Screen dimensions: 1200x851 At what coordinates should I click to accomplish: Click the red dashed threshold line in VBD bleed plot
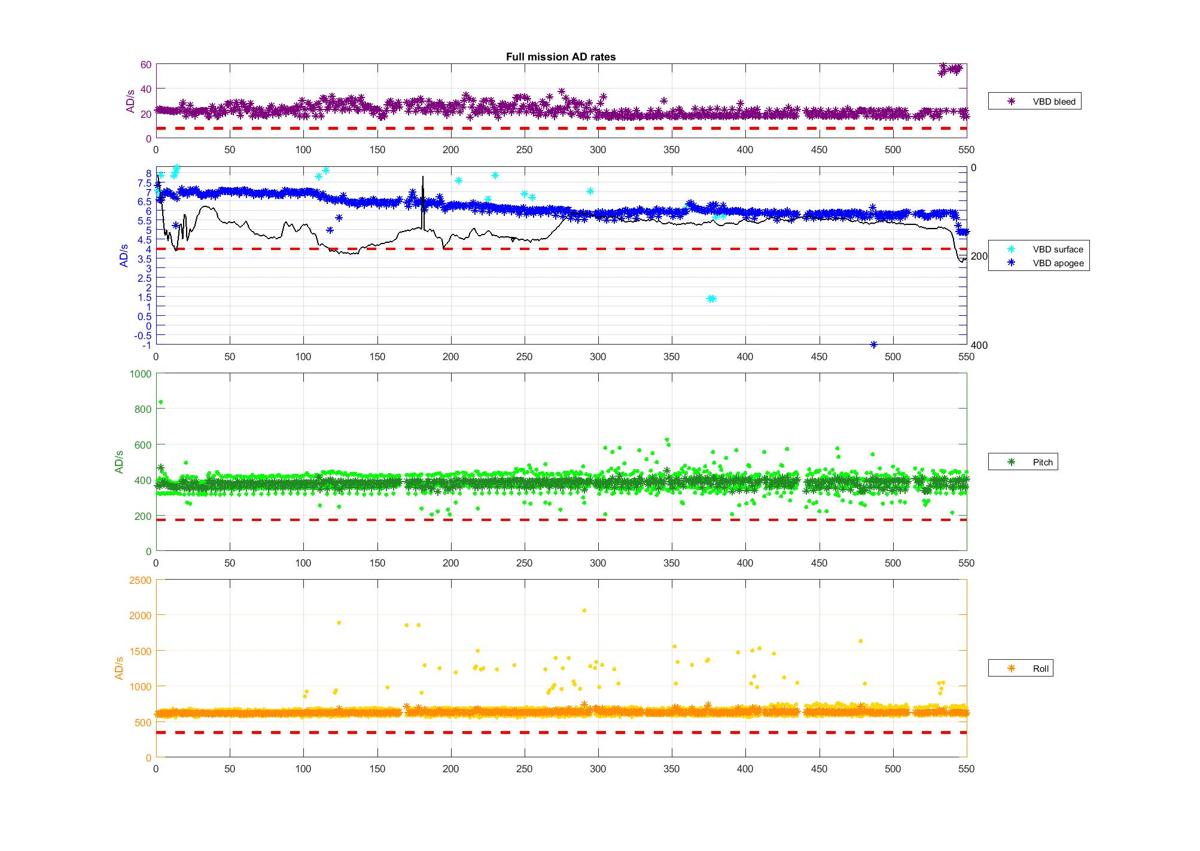click(x=561, y=128)
